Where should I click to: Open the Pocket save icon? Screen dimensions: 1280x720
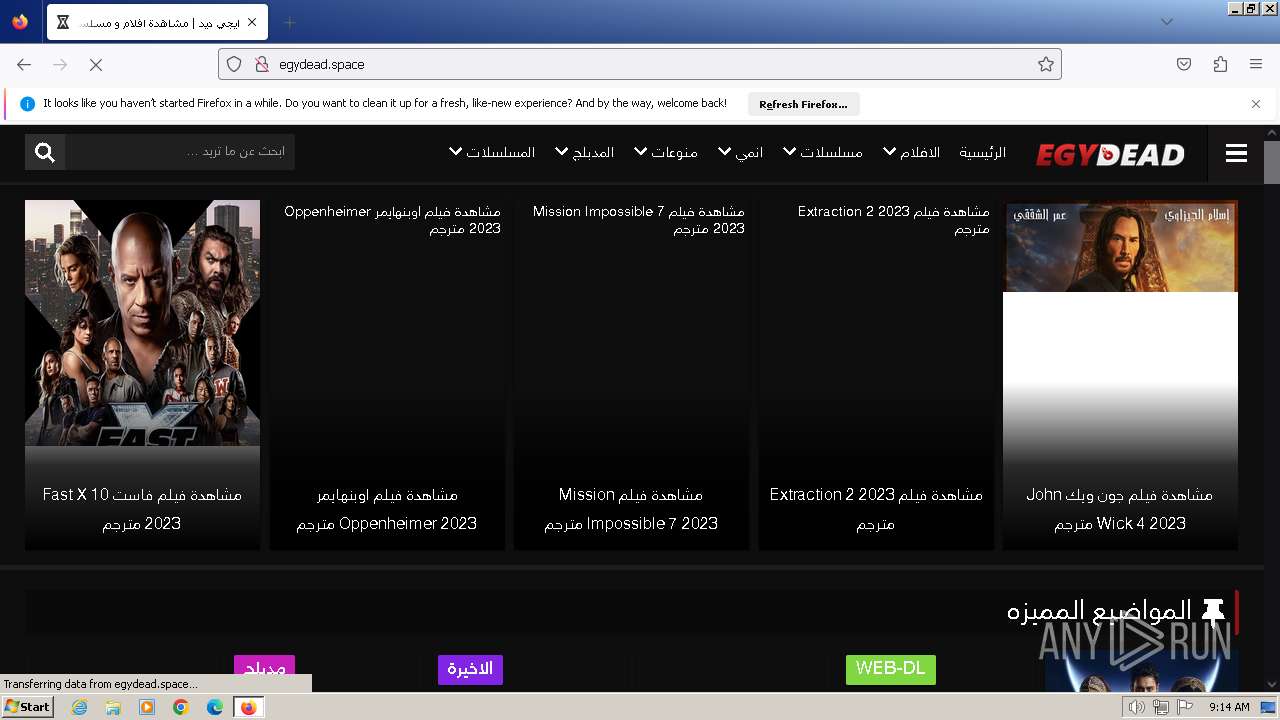tap(1184, 64)
